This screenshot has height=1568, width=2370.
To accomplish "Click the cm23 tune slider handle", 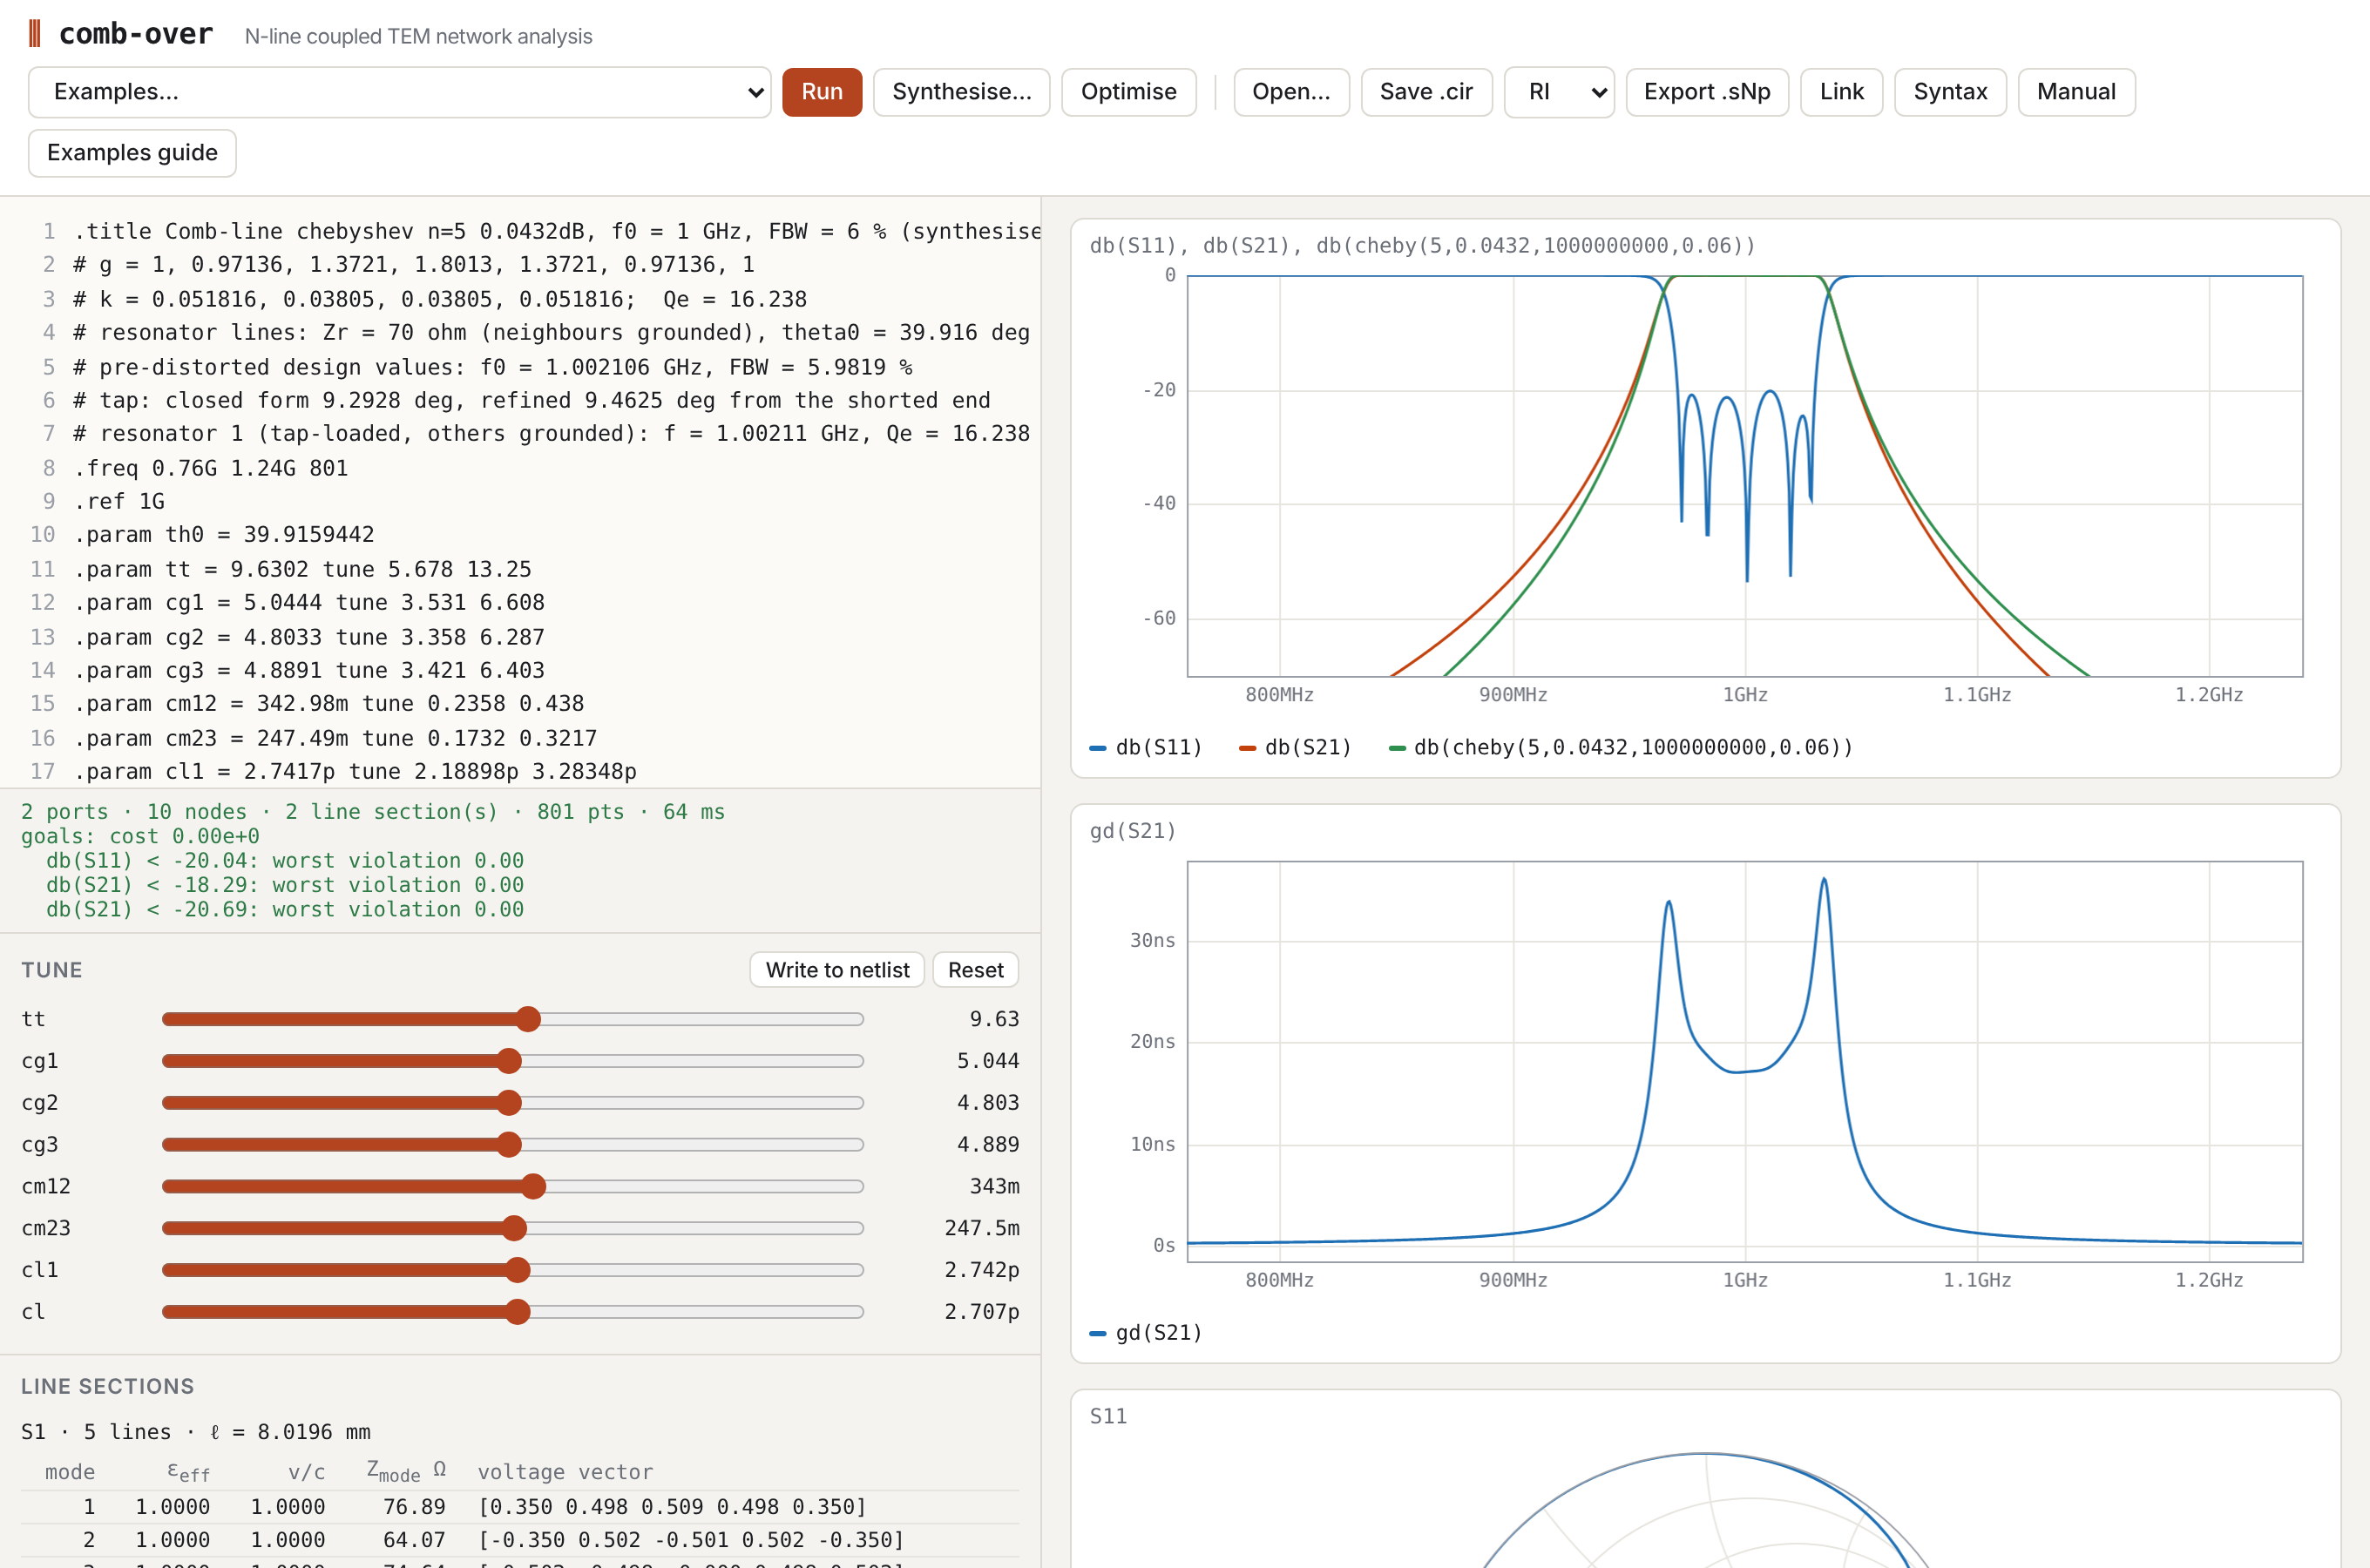I will click(514, 1228).
